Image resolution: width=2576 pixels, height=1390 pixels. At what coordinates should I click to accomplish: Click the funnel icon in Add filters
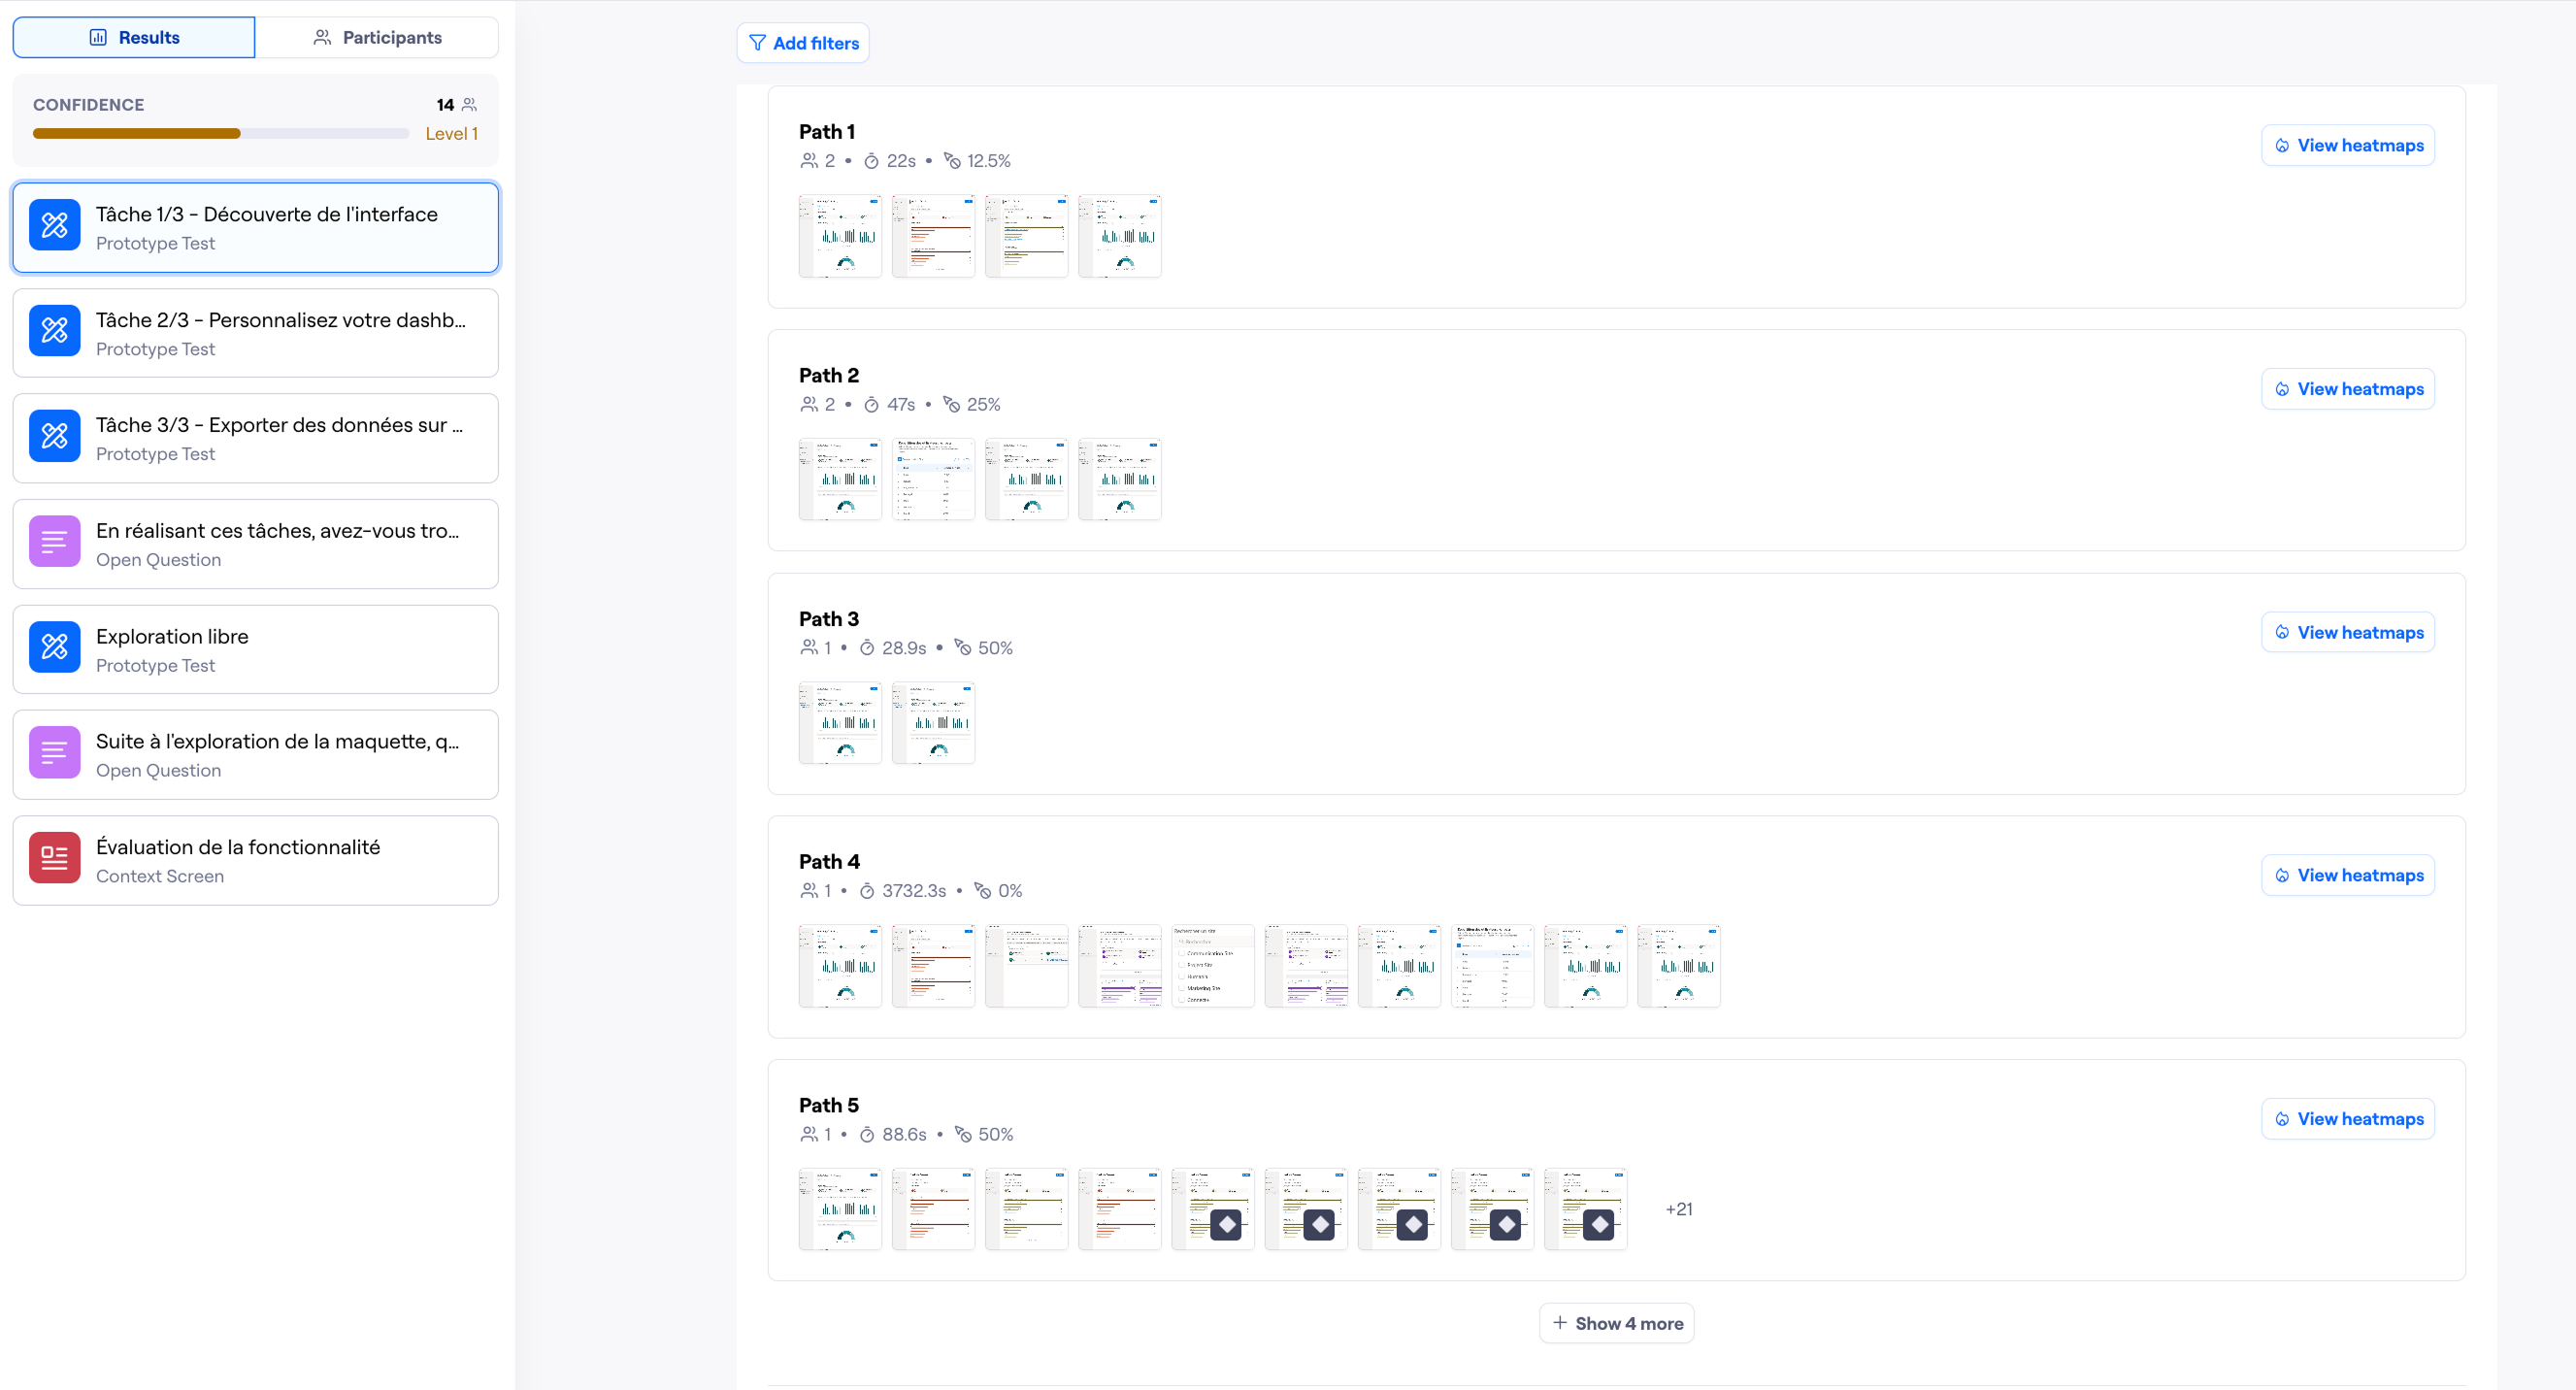tap(757, 43)
